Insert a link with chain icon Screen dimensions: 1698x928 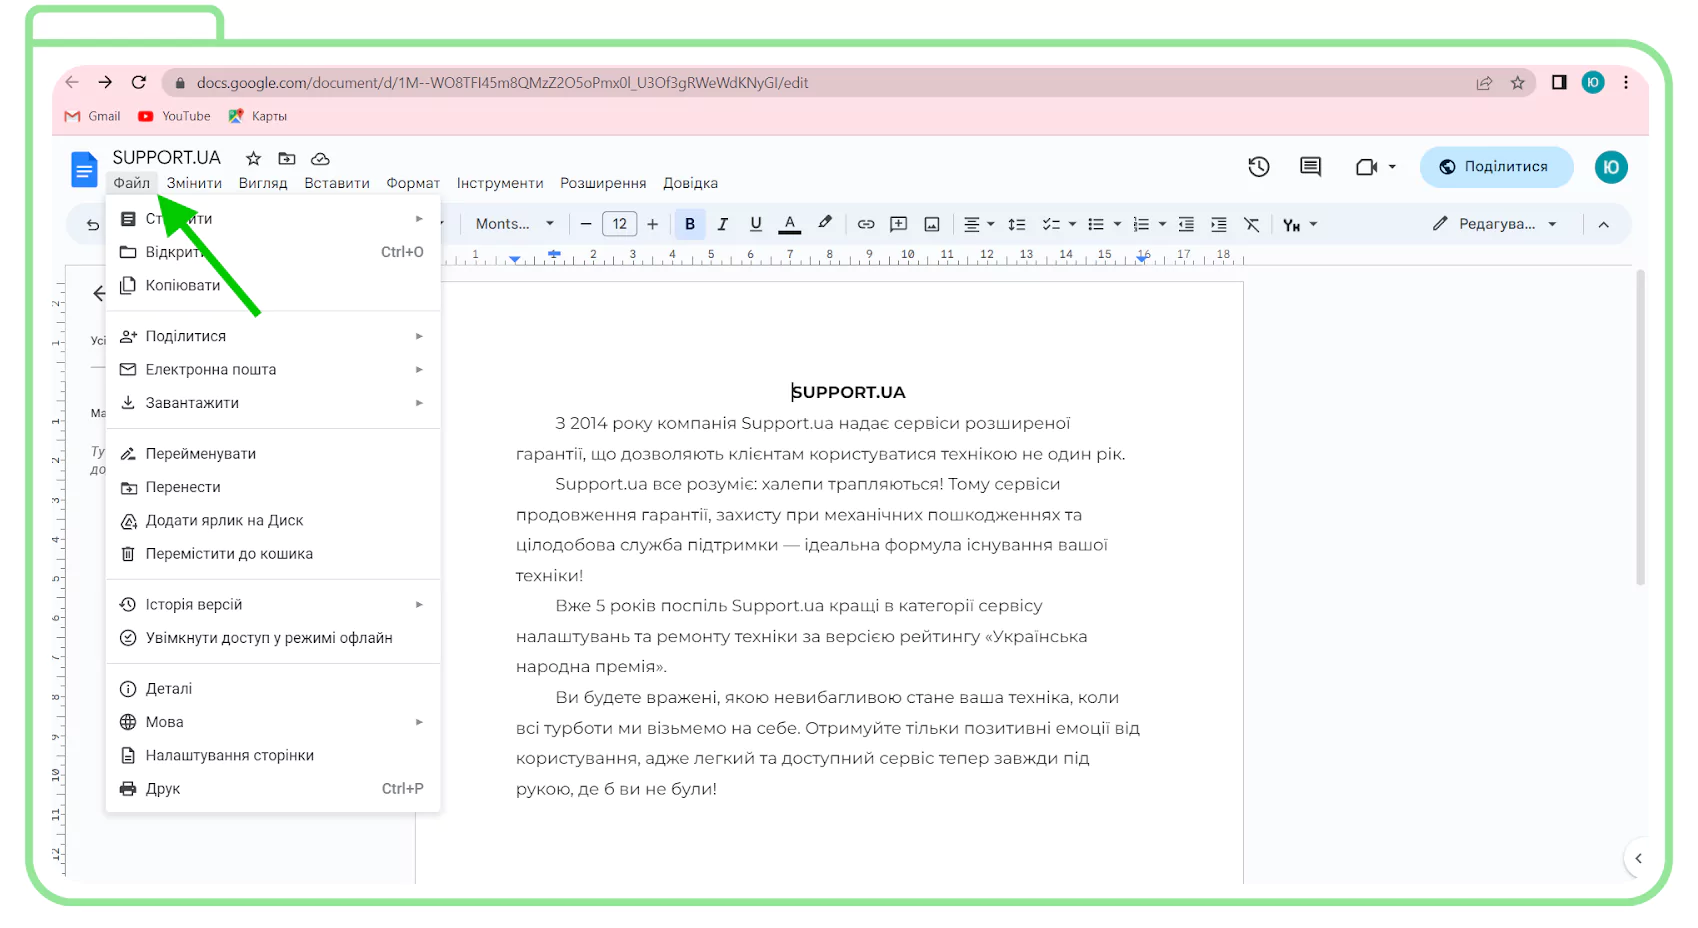click(x=866, y=224)
